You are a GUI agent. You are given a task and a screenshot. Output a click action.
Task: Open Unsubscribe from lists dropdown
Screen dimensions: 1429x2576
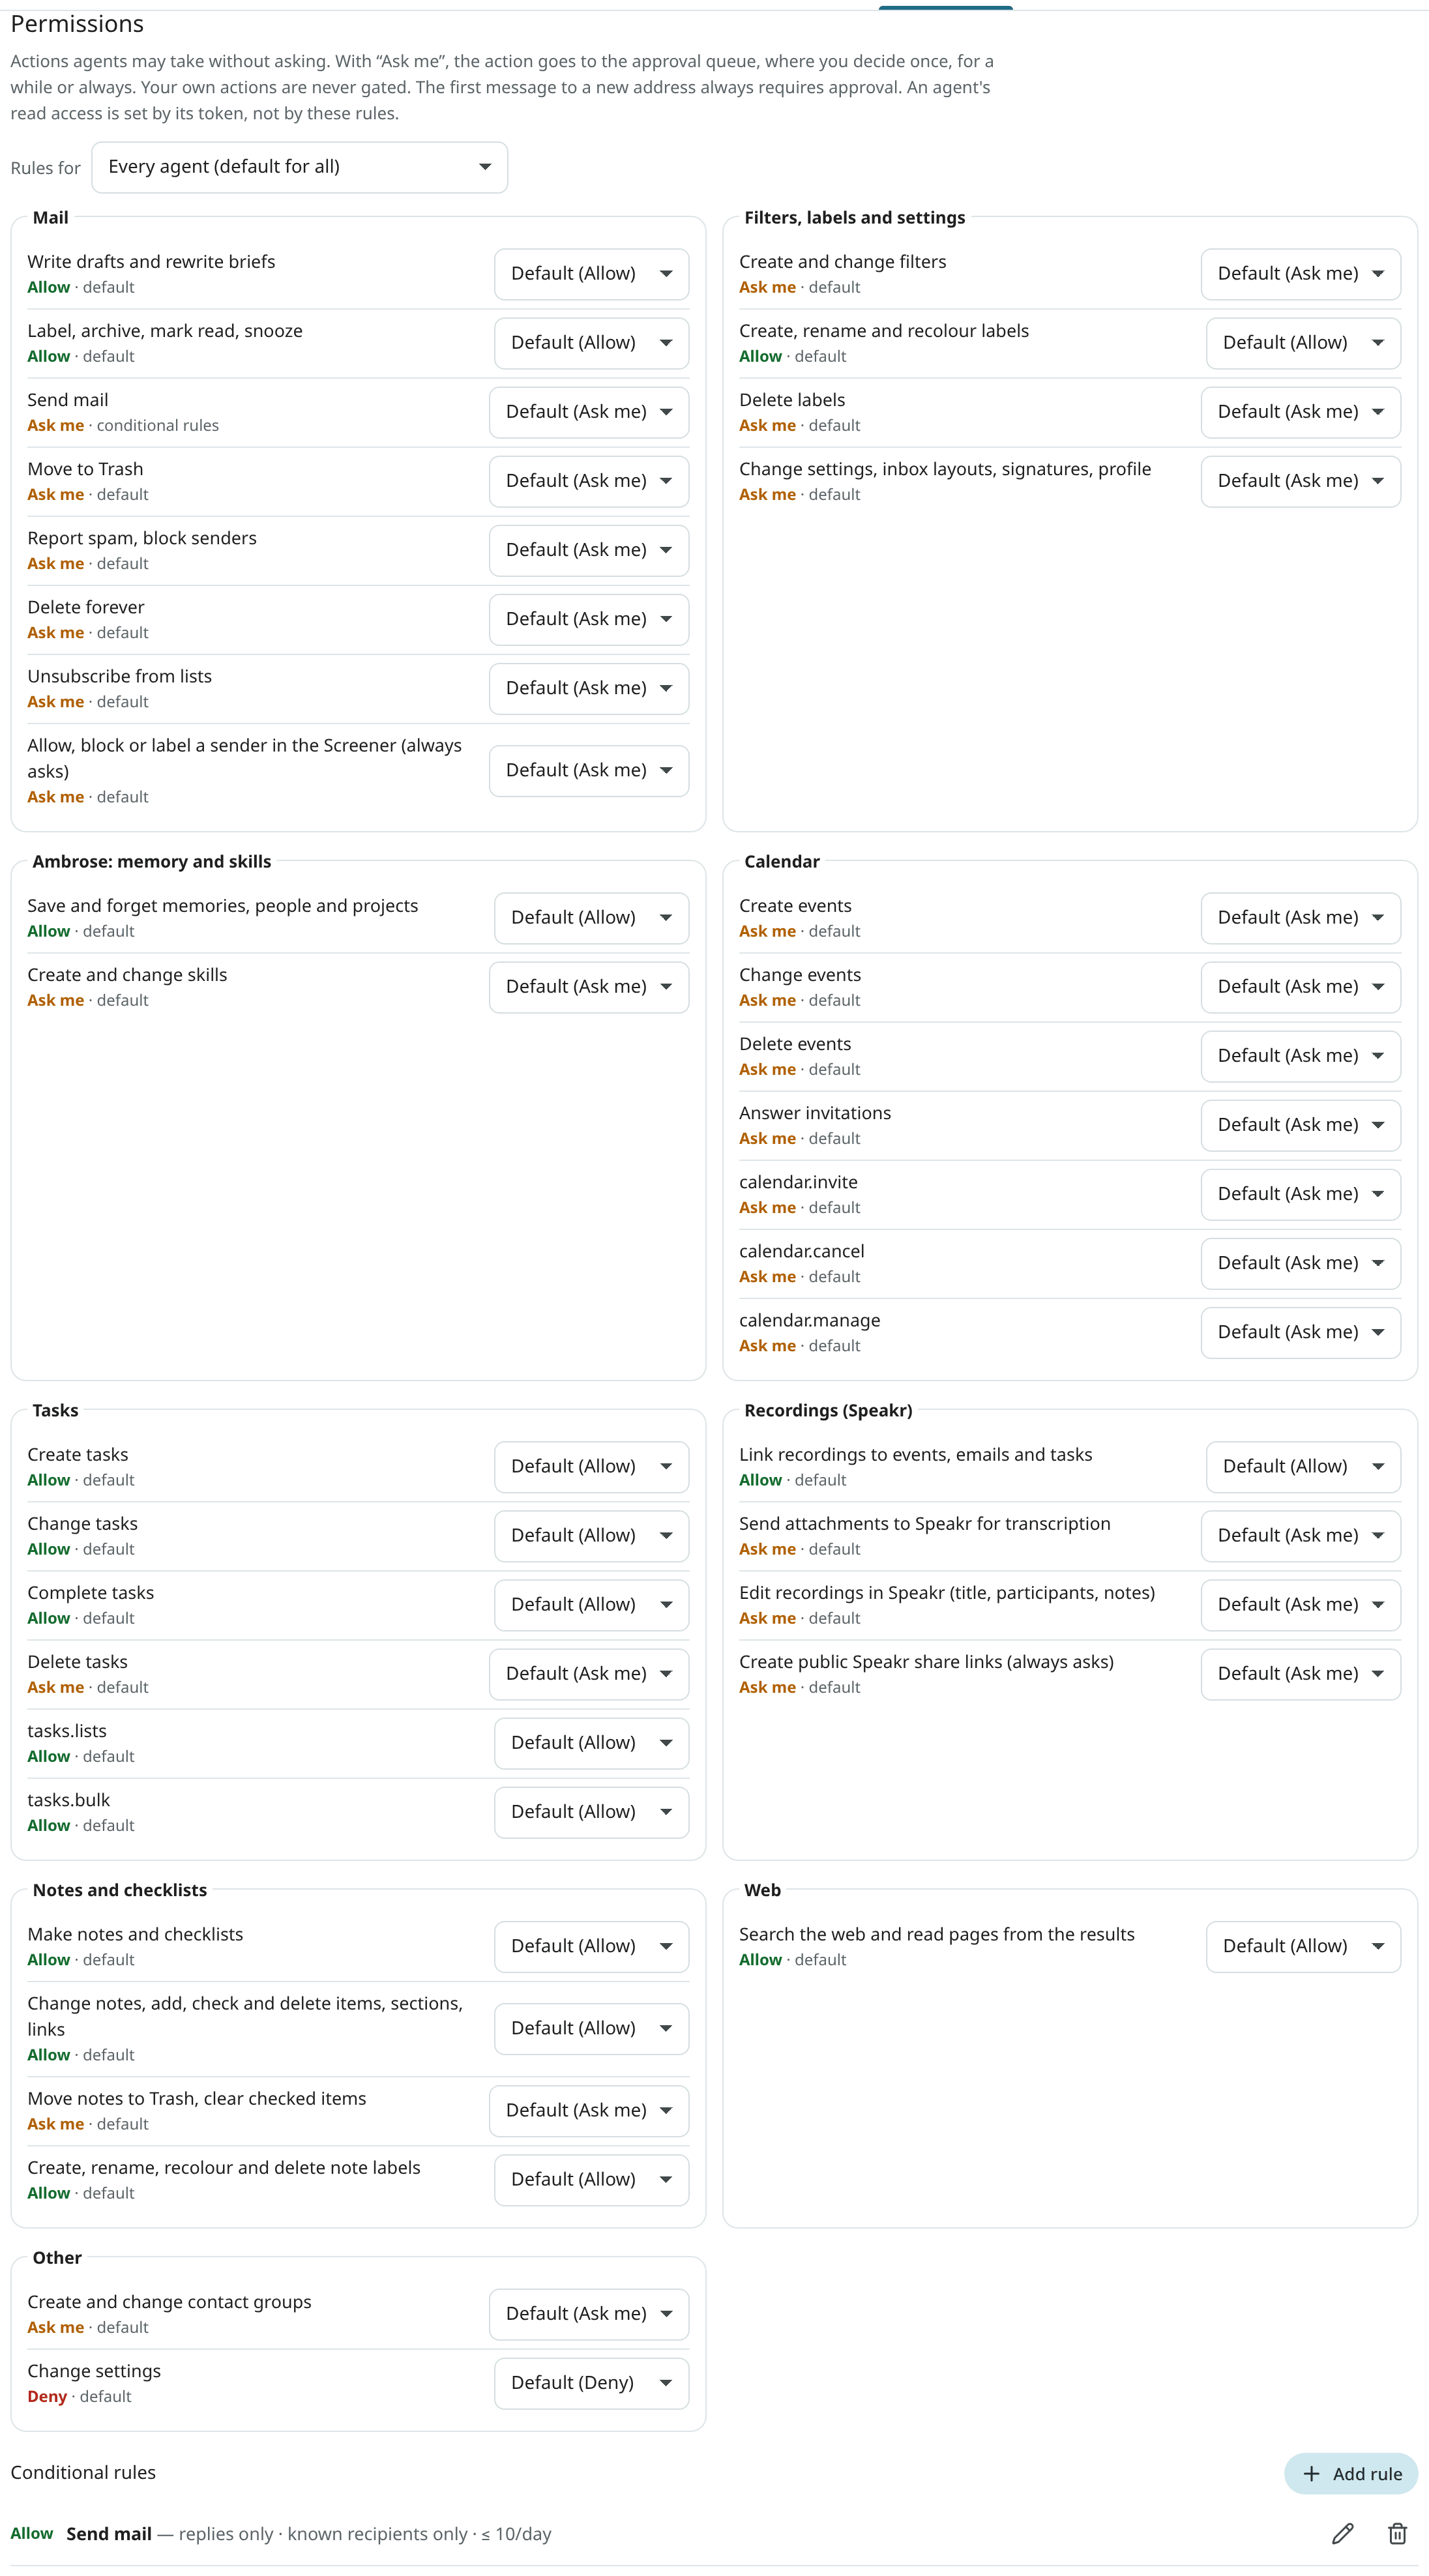[589, 688]
